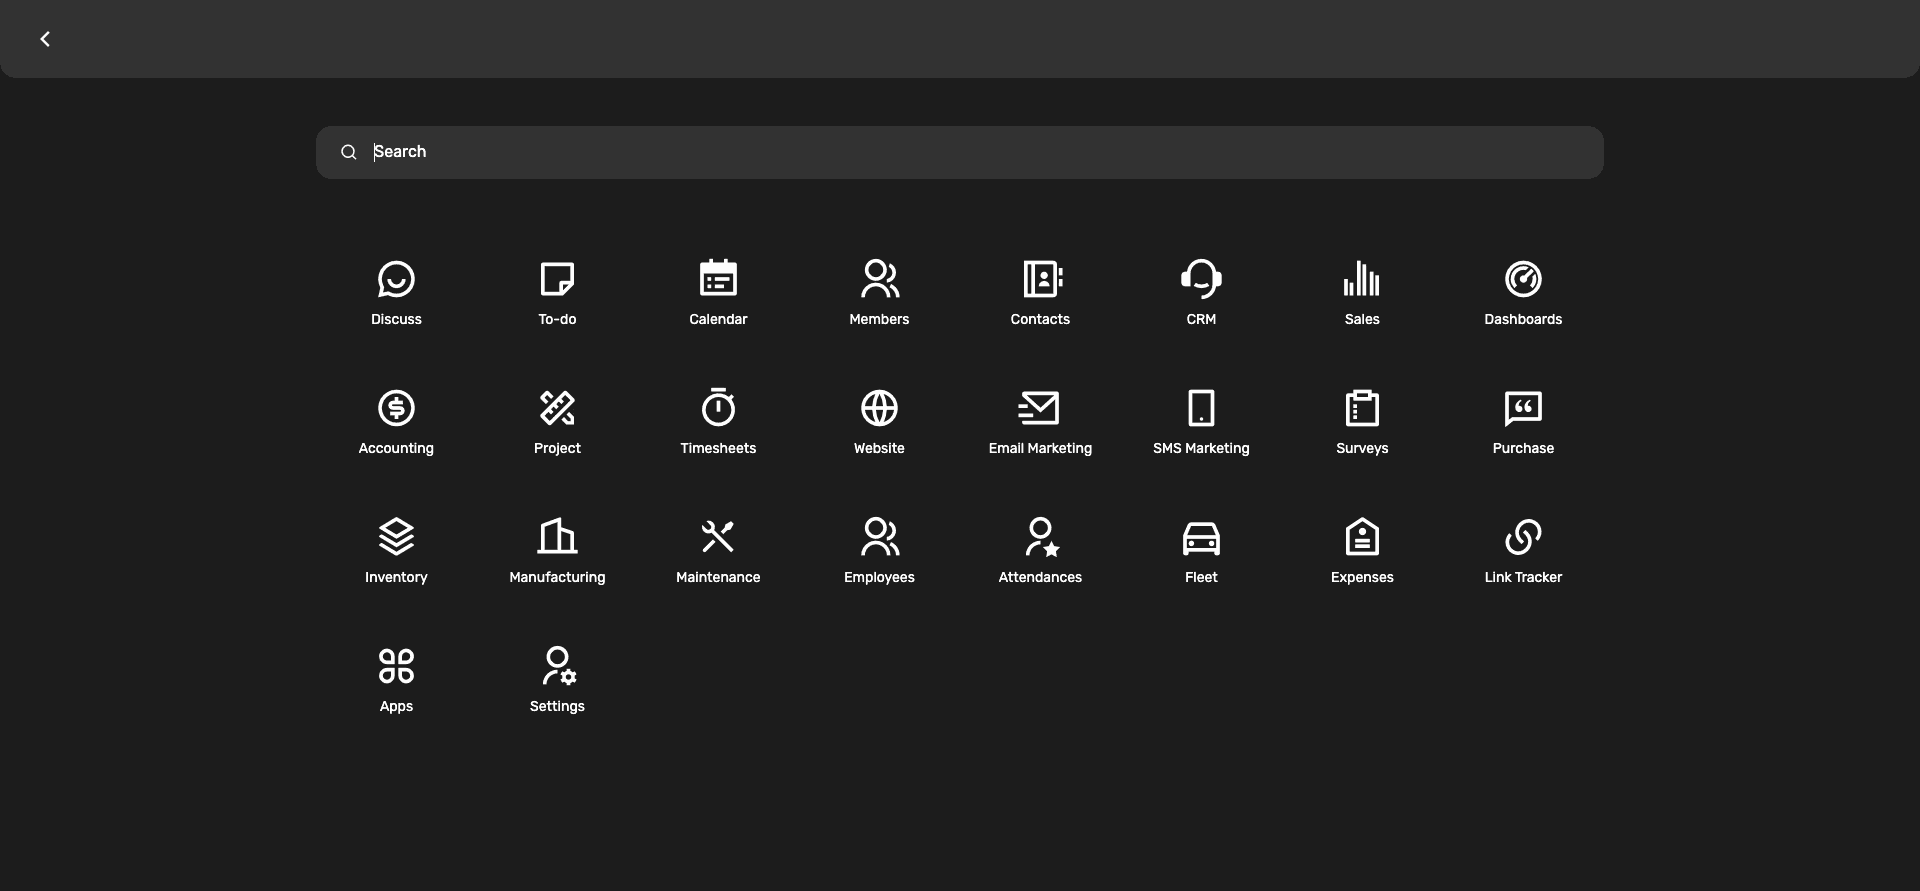The image size is (1920, 891).
Task: Open Email Marketing app
Action: pyautogui.click(x=1040, y=422)
